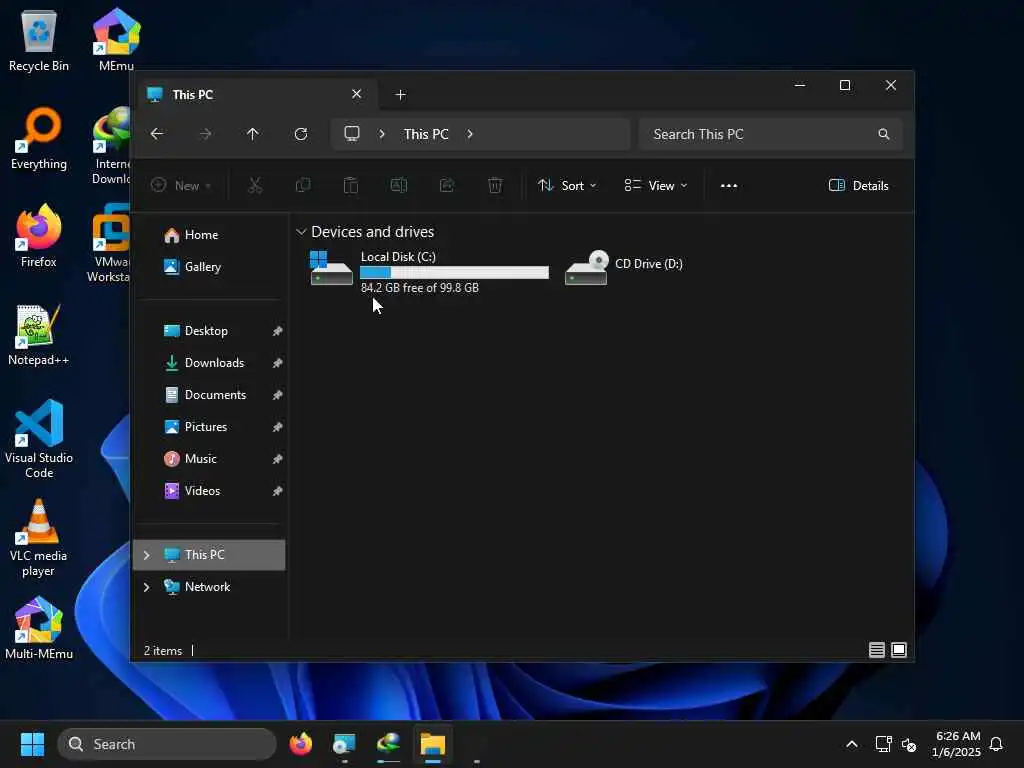Click the Share toolbar icon
Viewport: 1024px width, 768px height.
[447, 185]
